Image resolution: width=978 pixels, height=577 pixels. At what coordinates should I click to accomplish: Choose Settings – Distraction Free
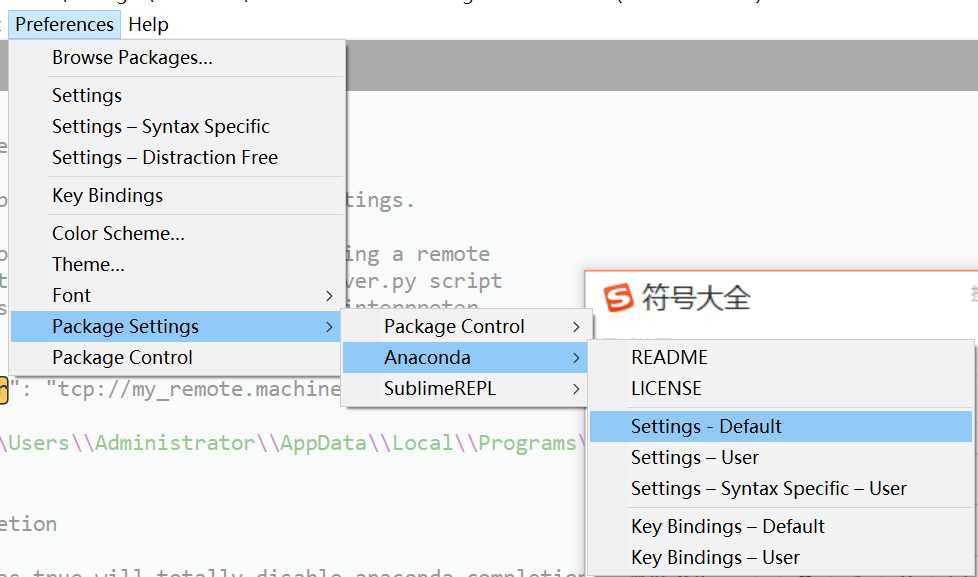point(177,158)
